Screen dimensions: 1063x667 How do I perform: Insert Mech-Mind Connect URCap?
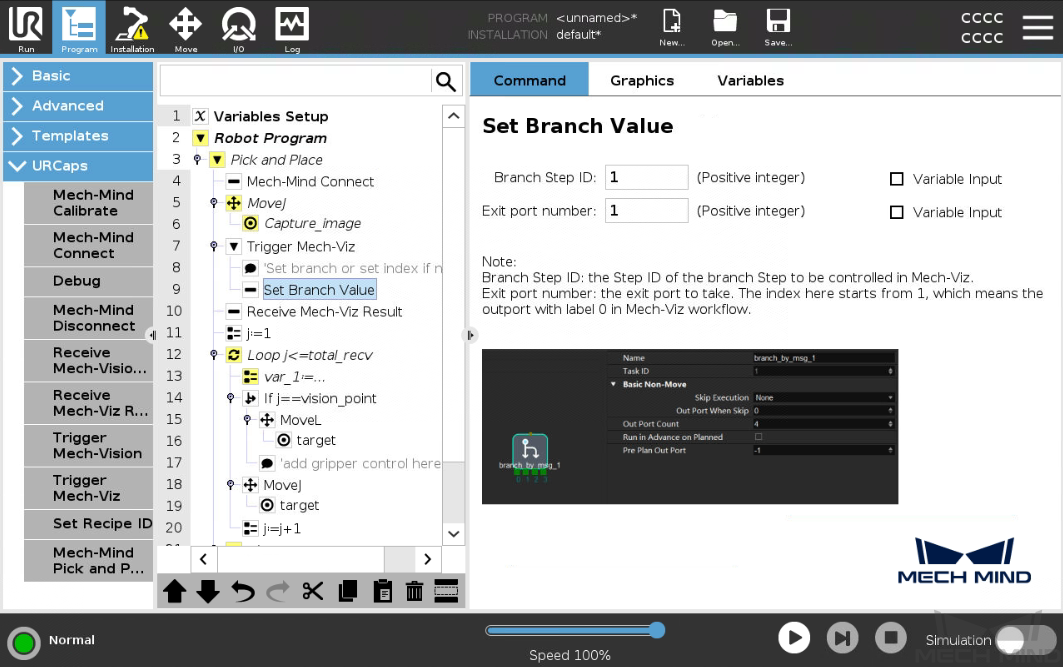[89, 245]
